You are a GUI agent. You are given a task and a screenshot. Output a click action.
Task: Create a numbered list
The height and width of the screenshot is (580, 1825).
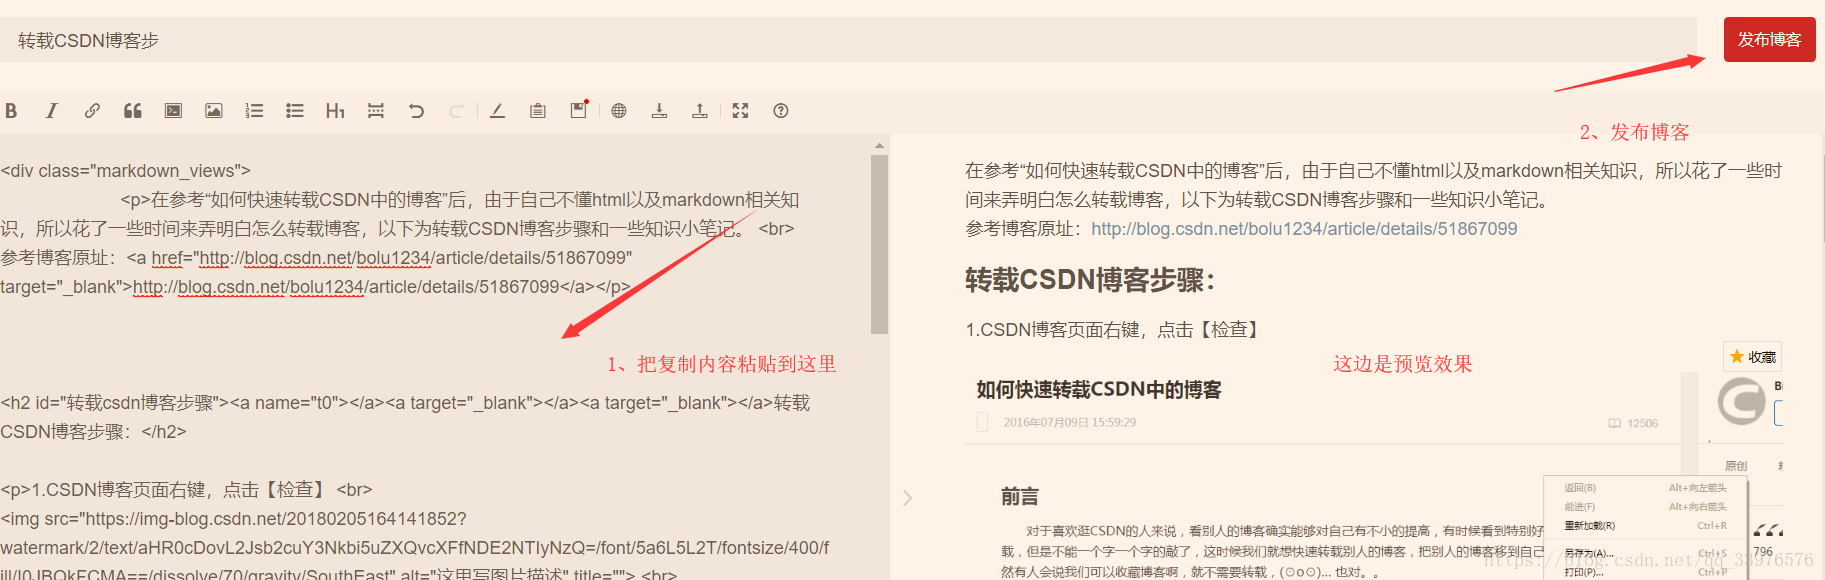[x=254, y=111]
